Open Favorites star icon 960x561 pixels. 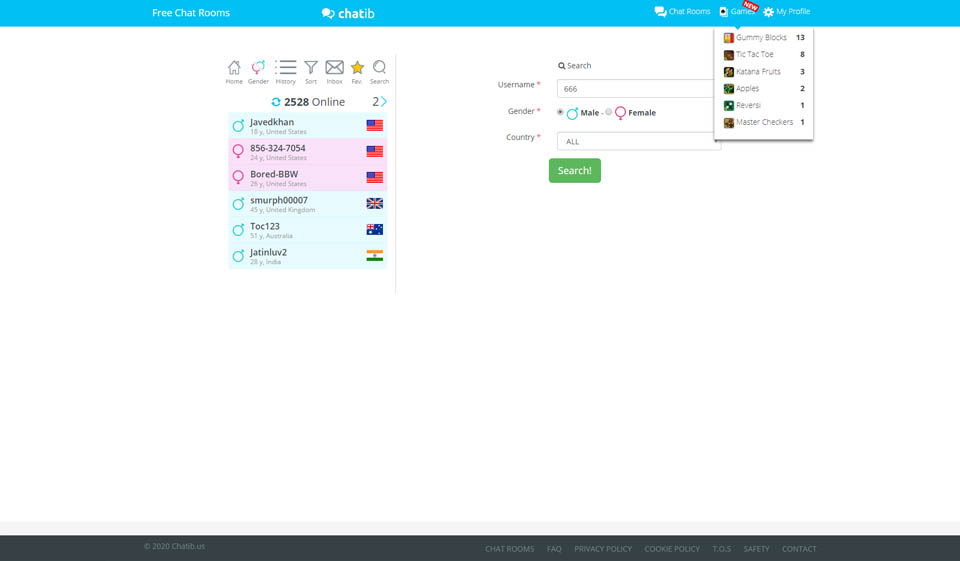(x=357, y=70)
